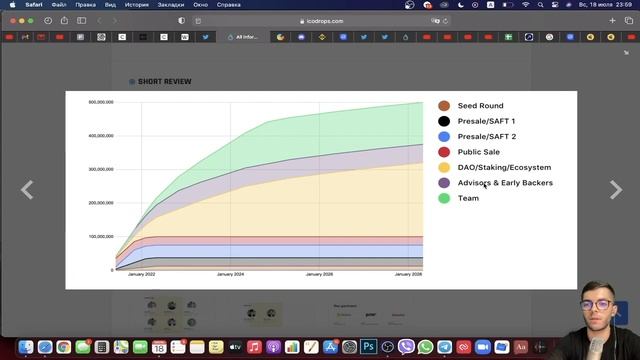Click the 'DAO/Staking/Ecosystem' legend label
The width and height of the screenshot is (640, 360).
coord(504,167)
